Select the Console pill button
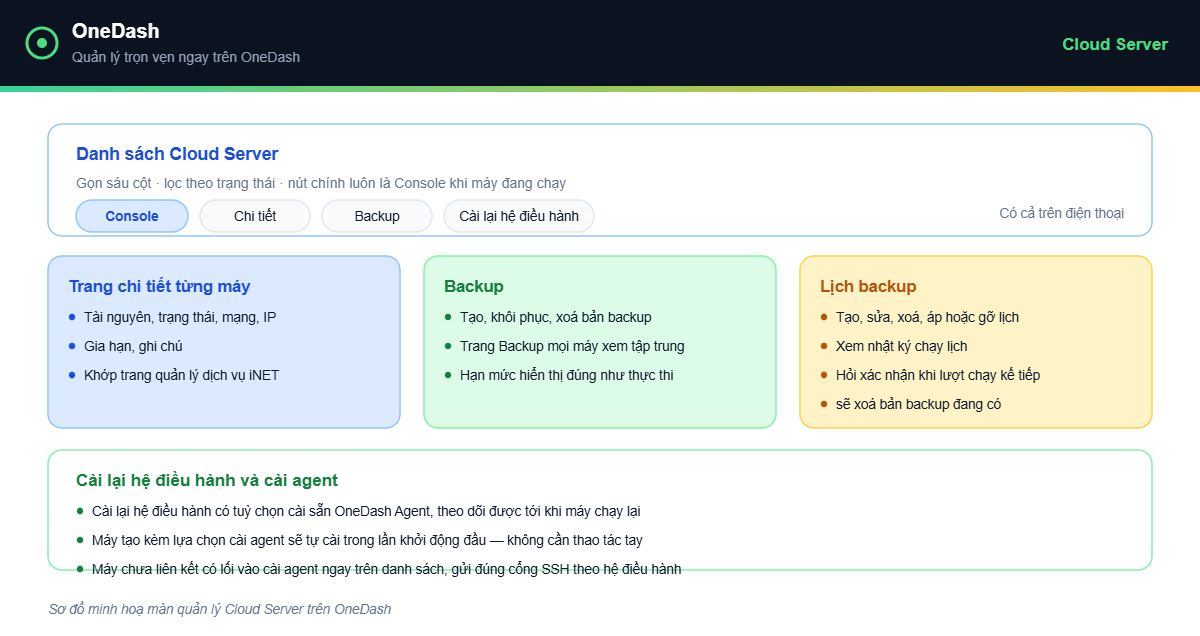 pos(132,216)
